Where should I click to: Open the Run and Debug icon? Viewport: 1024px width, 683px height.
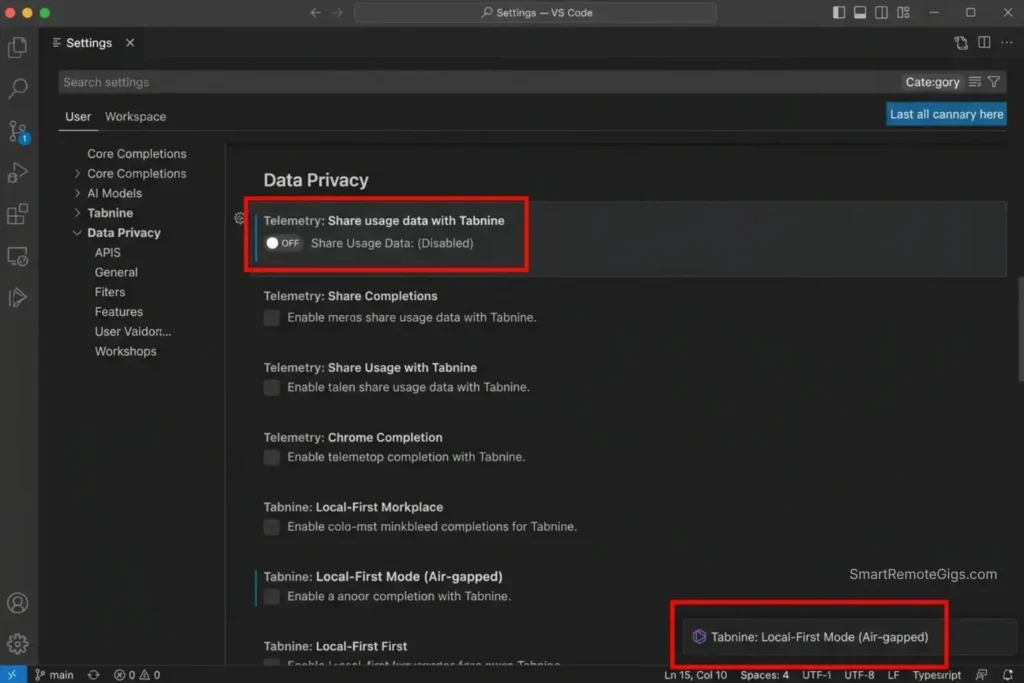click(17, 172)
